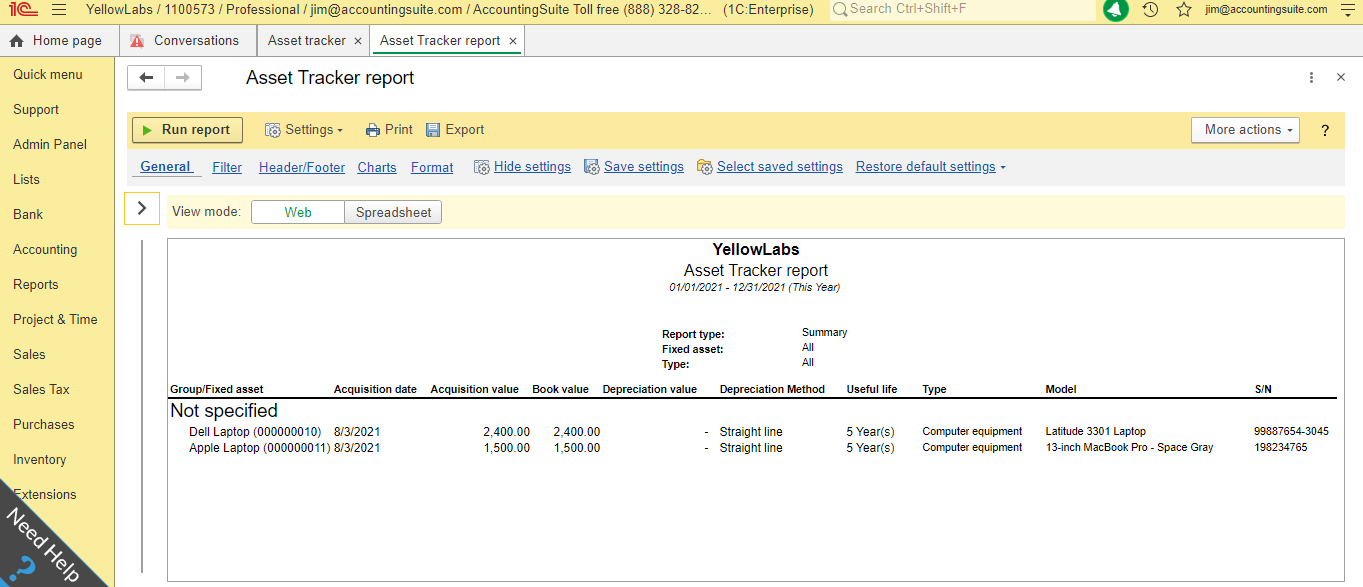
Task: Open the notifications bell icon
Action: 1116,10
